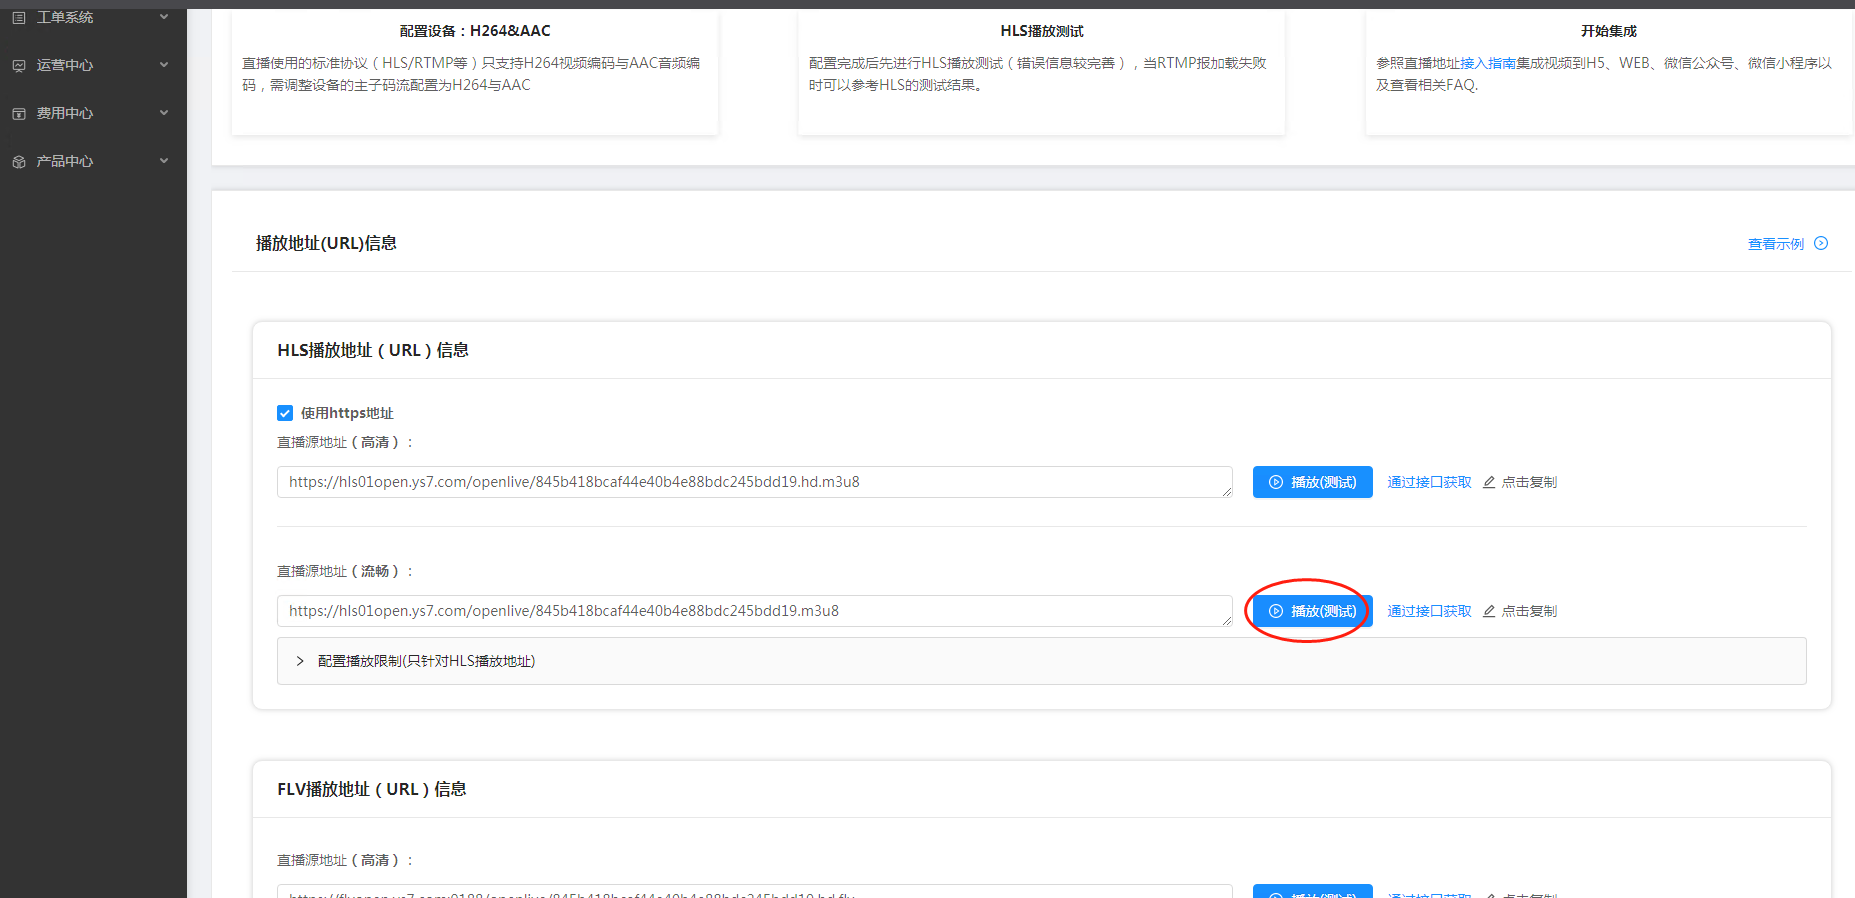The width and height of the screenshot is (1855, 898).
Task: Click the pencil copy icon for HLS 高清 address
Action: point(1489,482)
